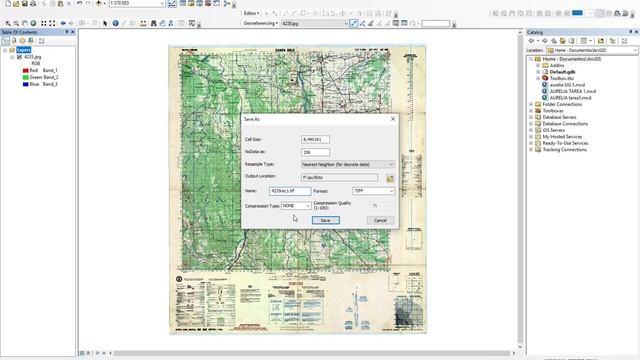This screenshot has width=640, height=360.
Task: Select aurelia SIG 5.mxd in Catalog
Action: 567,85
